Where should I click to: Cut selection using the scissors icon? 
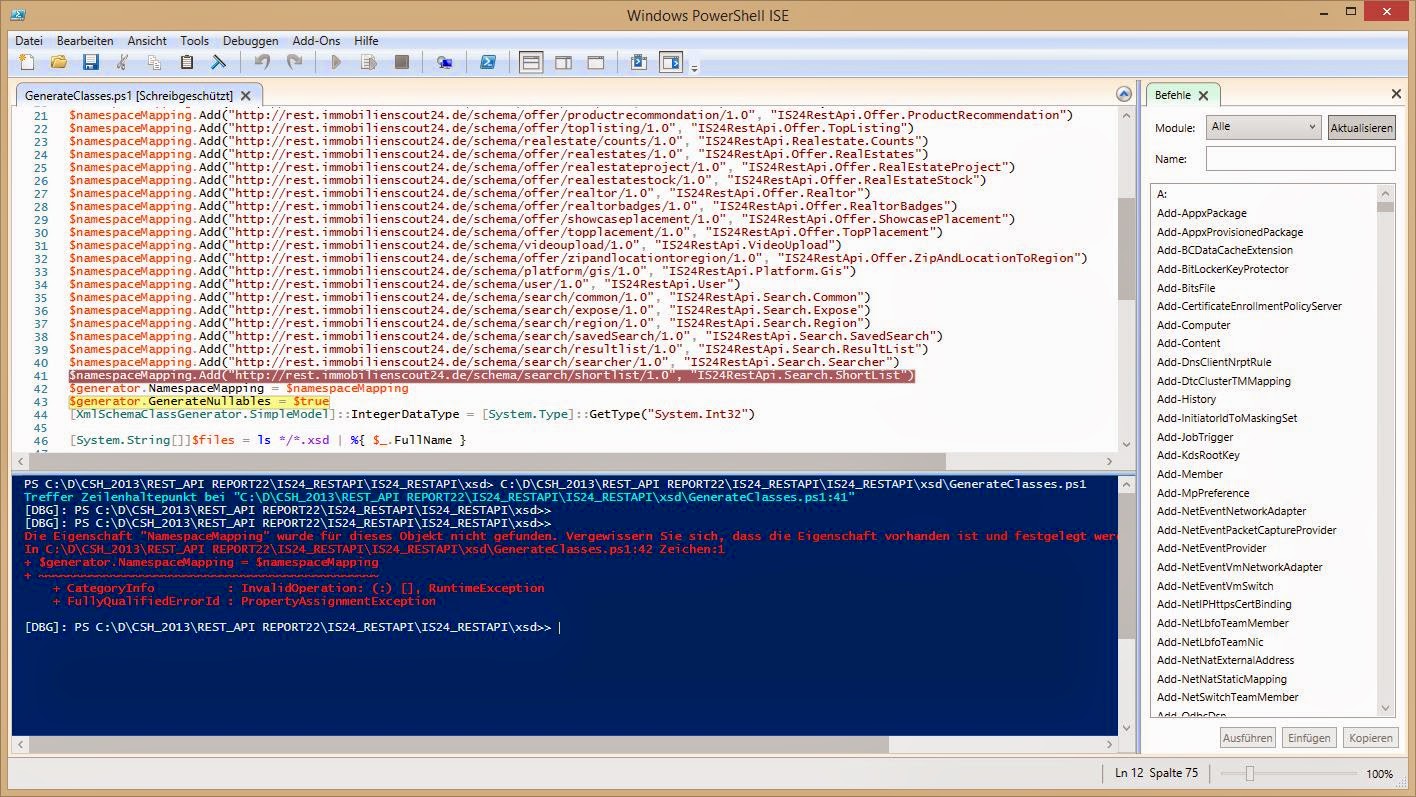coord(123,63)
